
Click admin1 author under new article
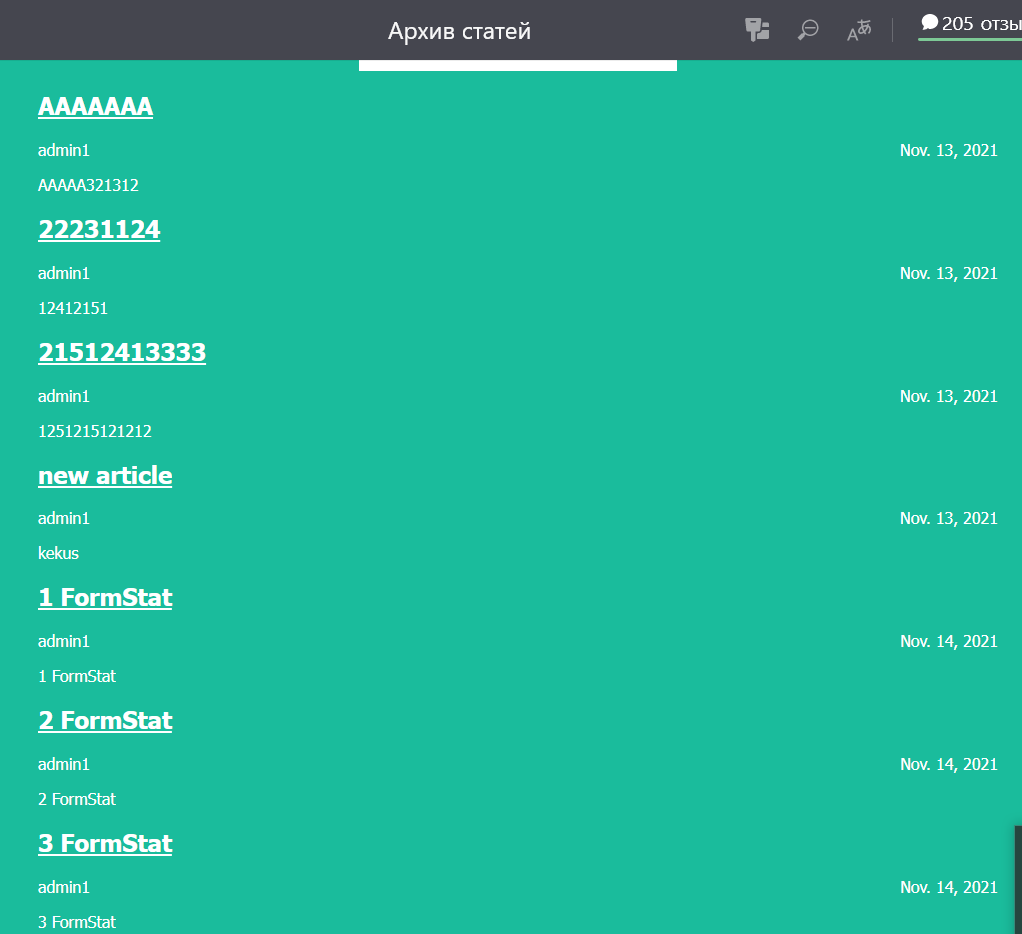pos(63,519)
